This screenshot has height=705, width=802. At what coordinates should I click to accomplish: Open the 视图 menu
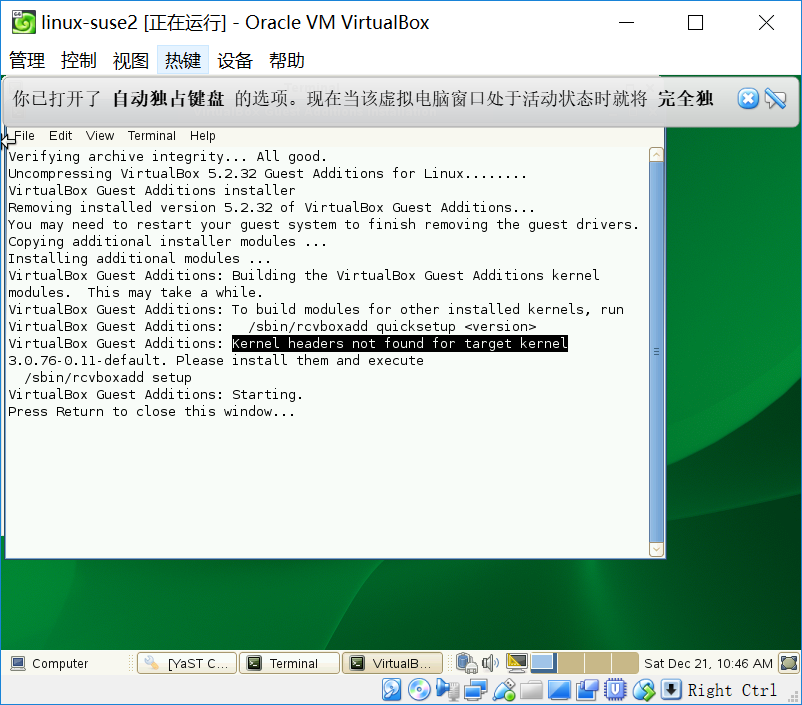click(x=131, y=60)
